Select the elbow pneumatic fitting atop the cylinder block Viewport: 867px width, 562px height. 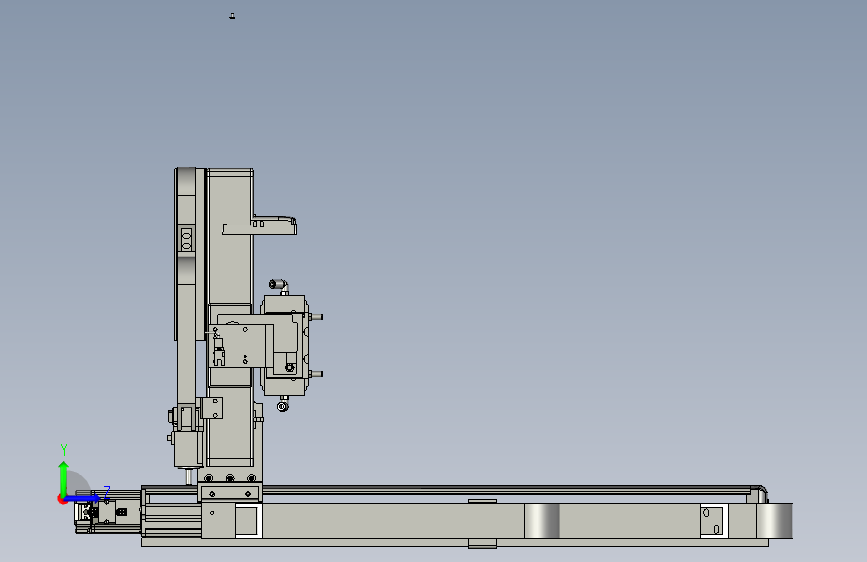279,285
